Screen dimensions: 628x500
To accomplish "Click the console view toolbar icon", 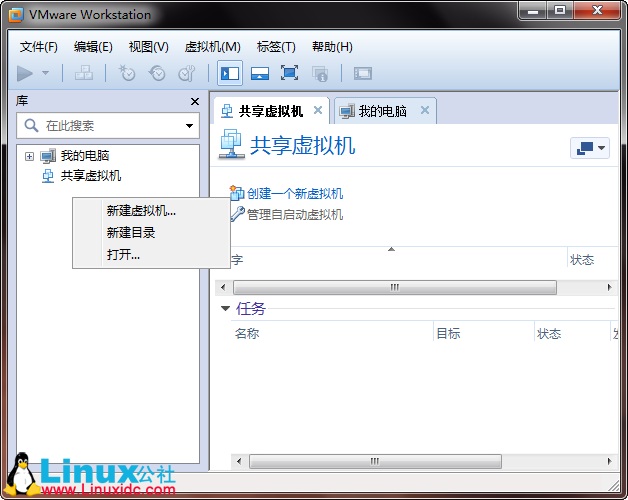I will click(363, 74).
